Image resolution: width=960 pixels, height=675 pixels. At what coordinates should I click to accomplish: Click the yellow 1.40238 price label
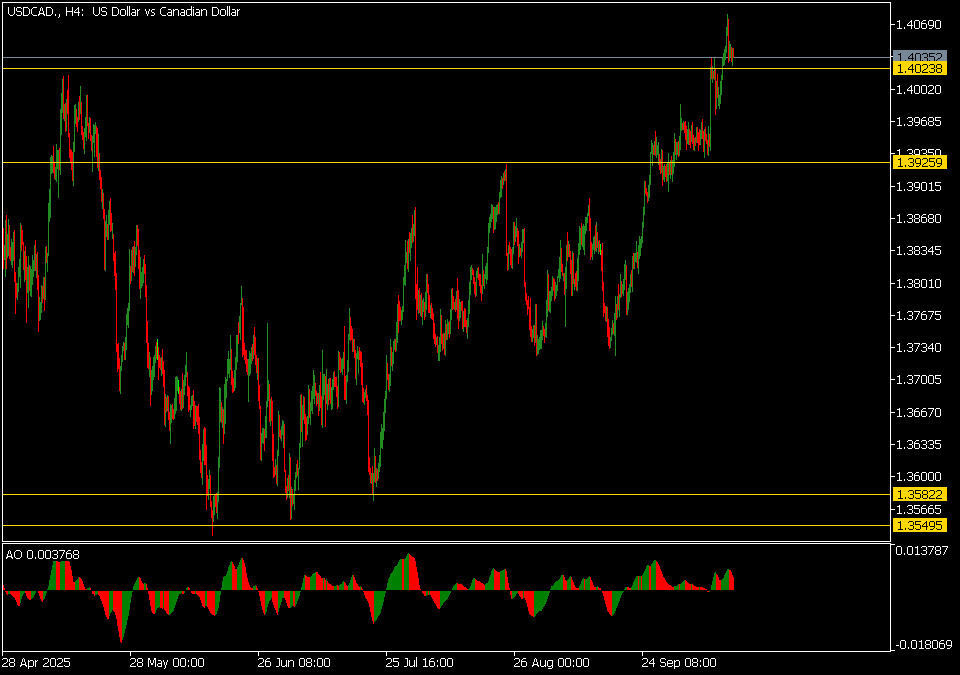click(920, 68)
